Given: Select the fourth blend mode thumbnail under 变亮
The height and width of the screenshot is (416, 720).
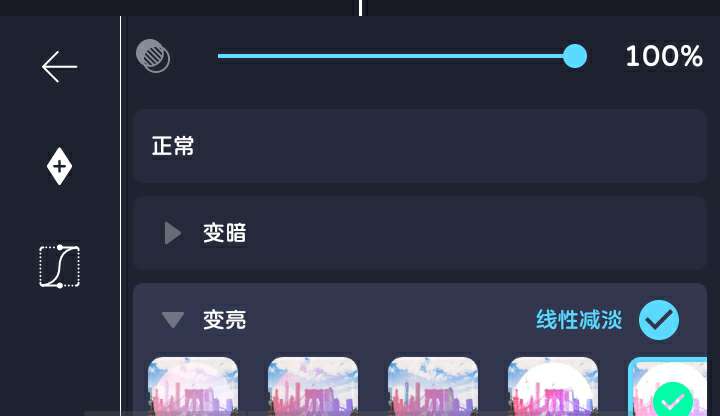Looking at the screenshot, I should pyautogui.click(x=553, y=387).
